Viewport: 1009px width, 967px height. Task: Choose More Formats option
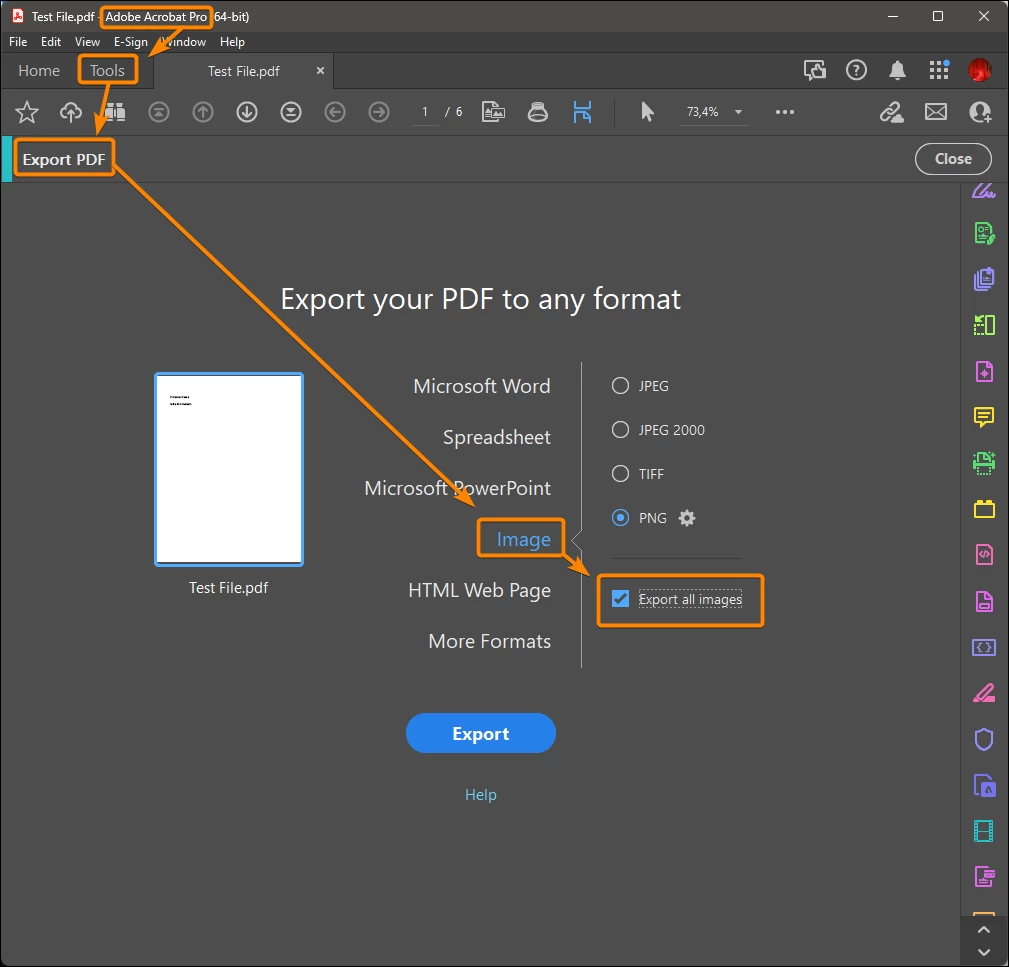tap(490, 641)
